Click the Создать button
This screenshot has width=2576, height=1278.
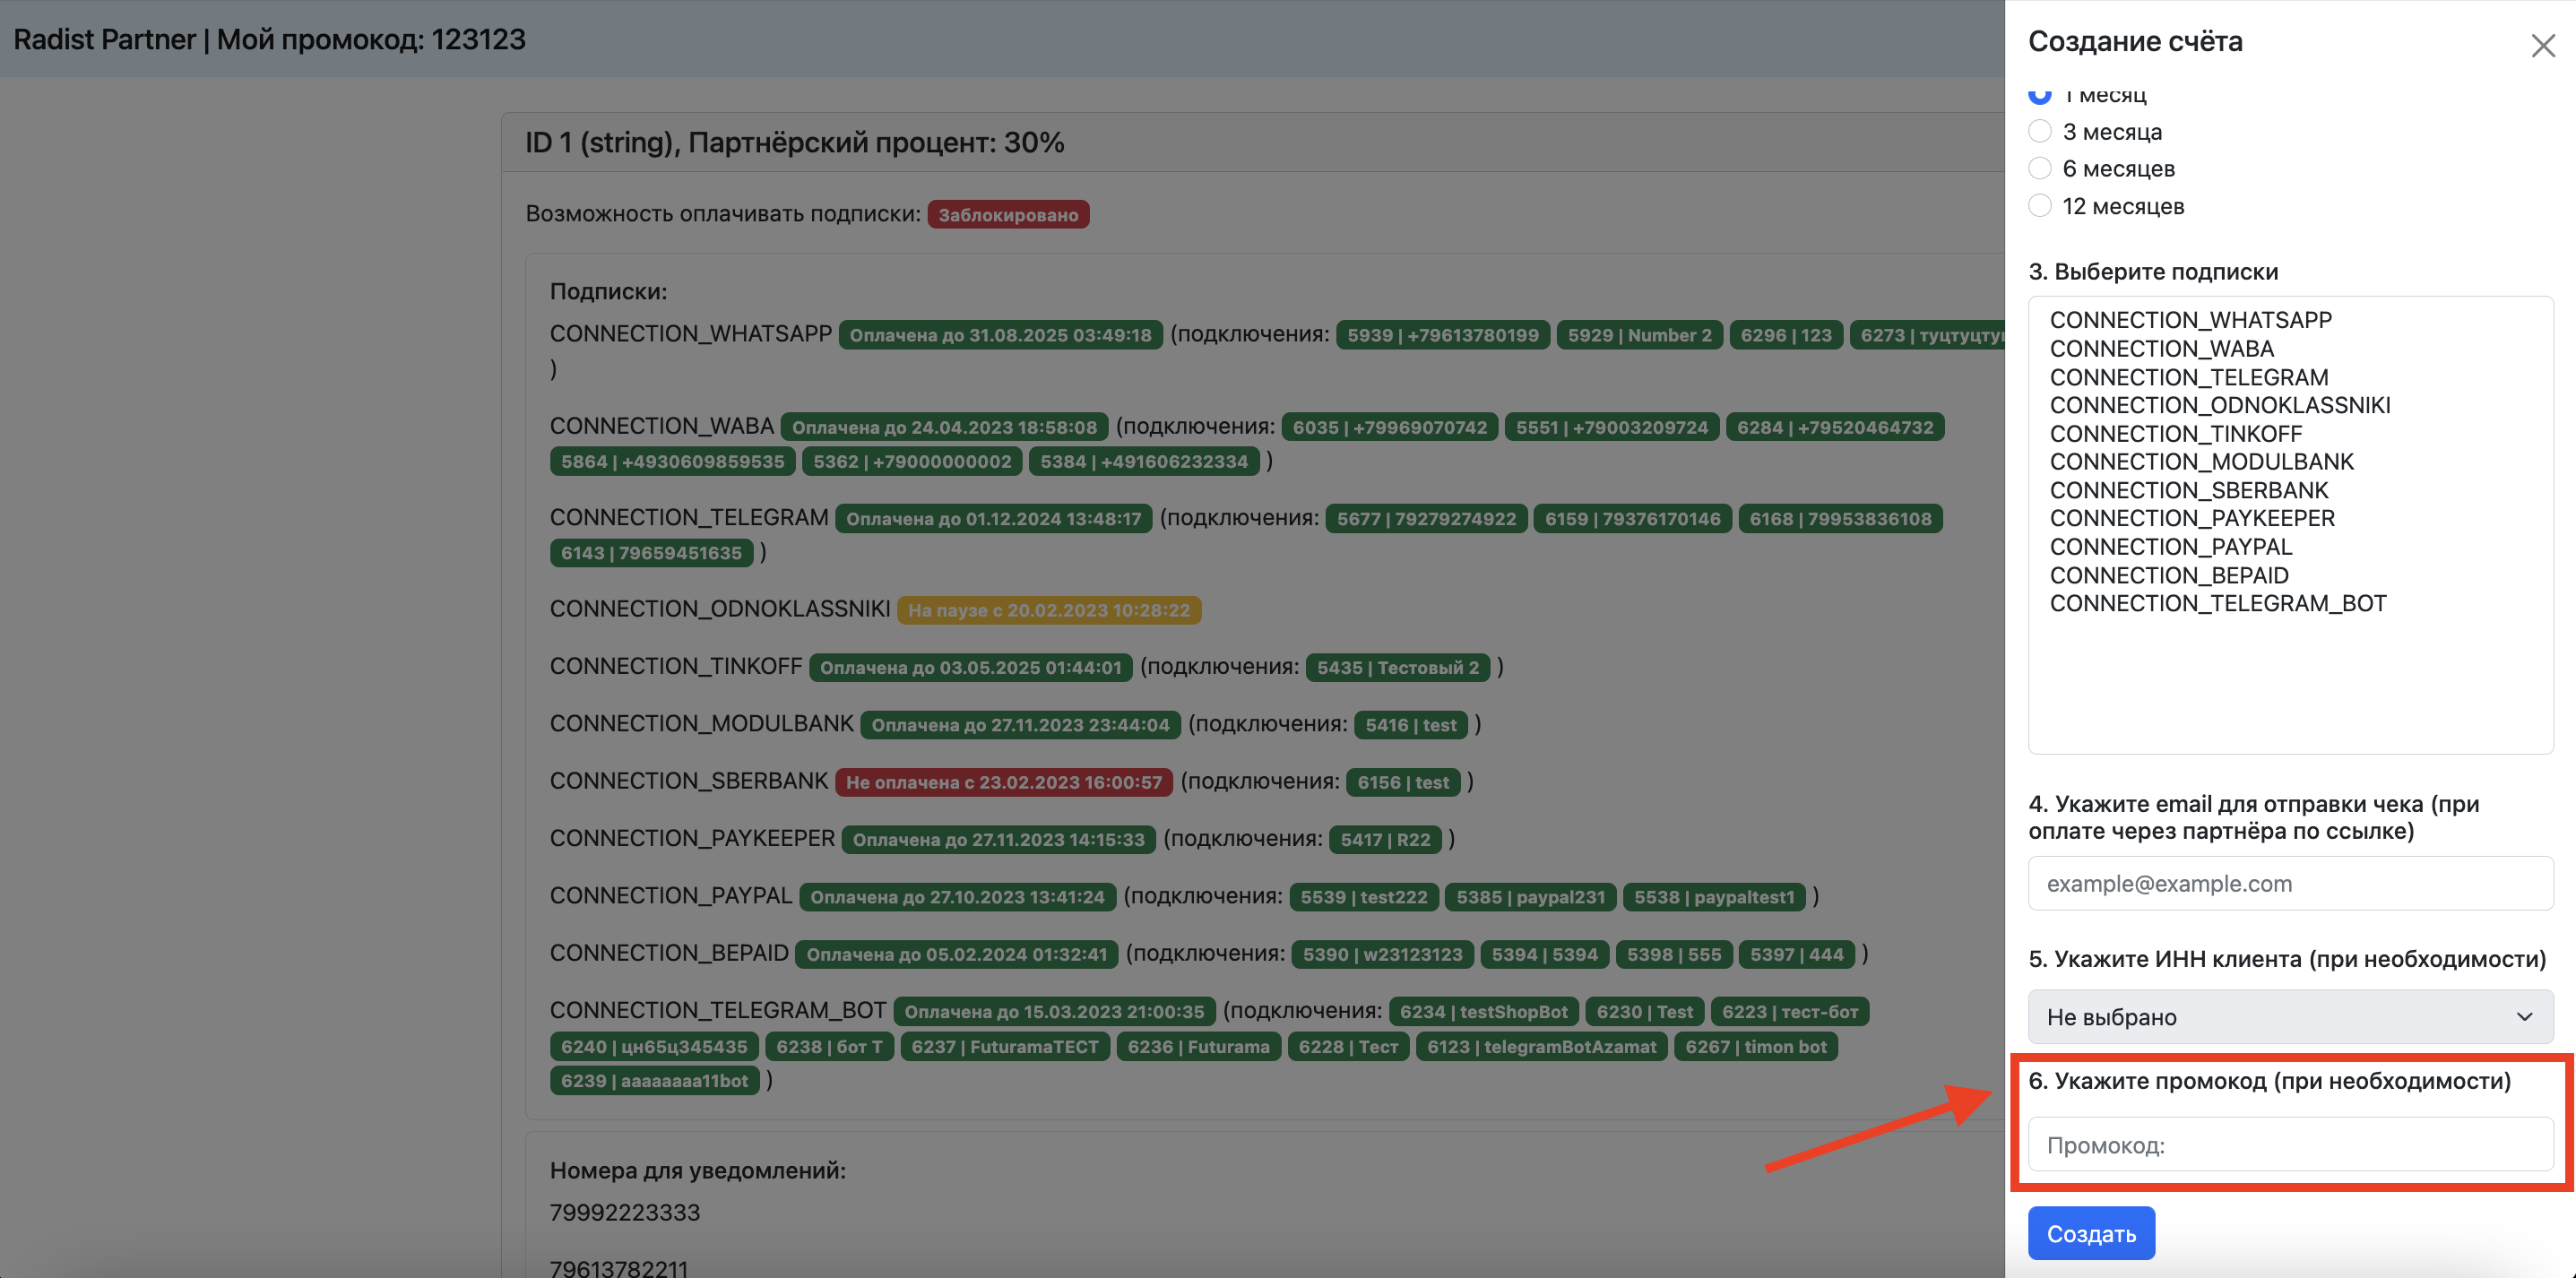click(2090, 1233)
